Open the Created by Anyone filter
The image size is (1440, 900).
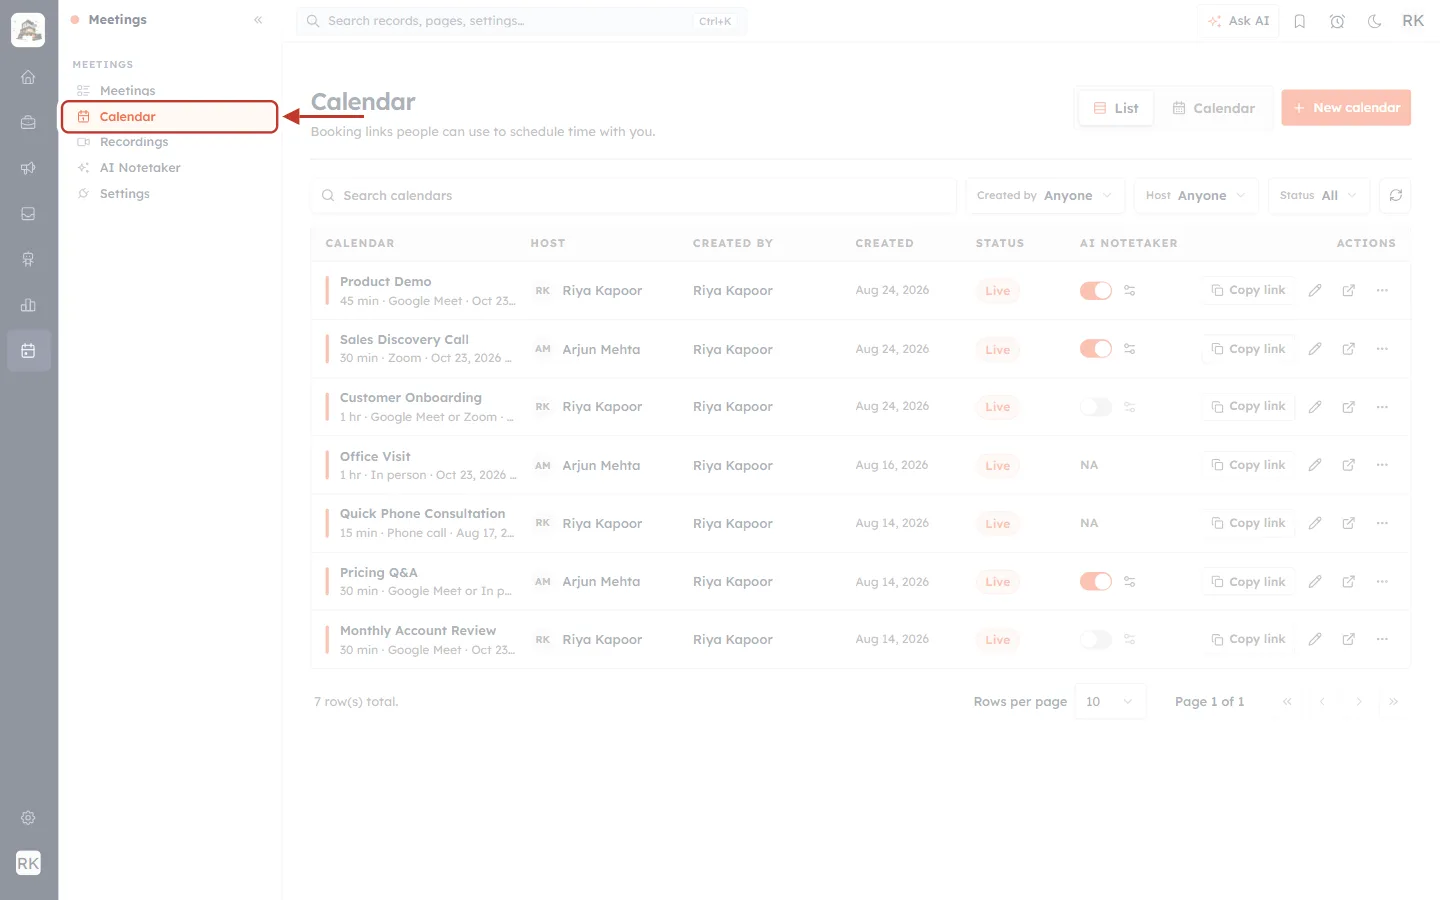(x=1045, y=195)
